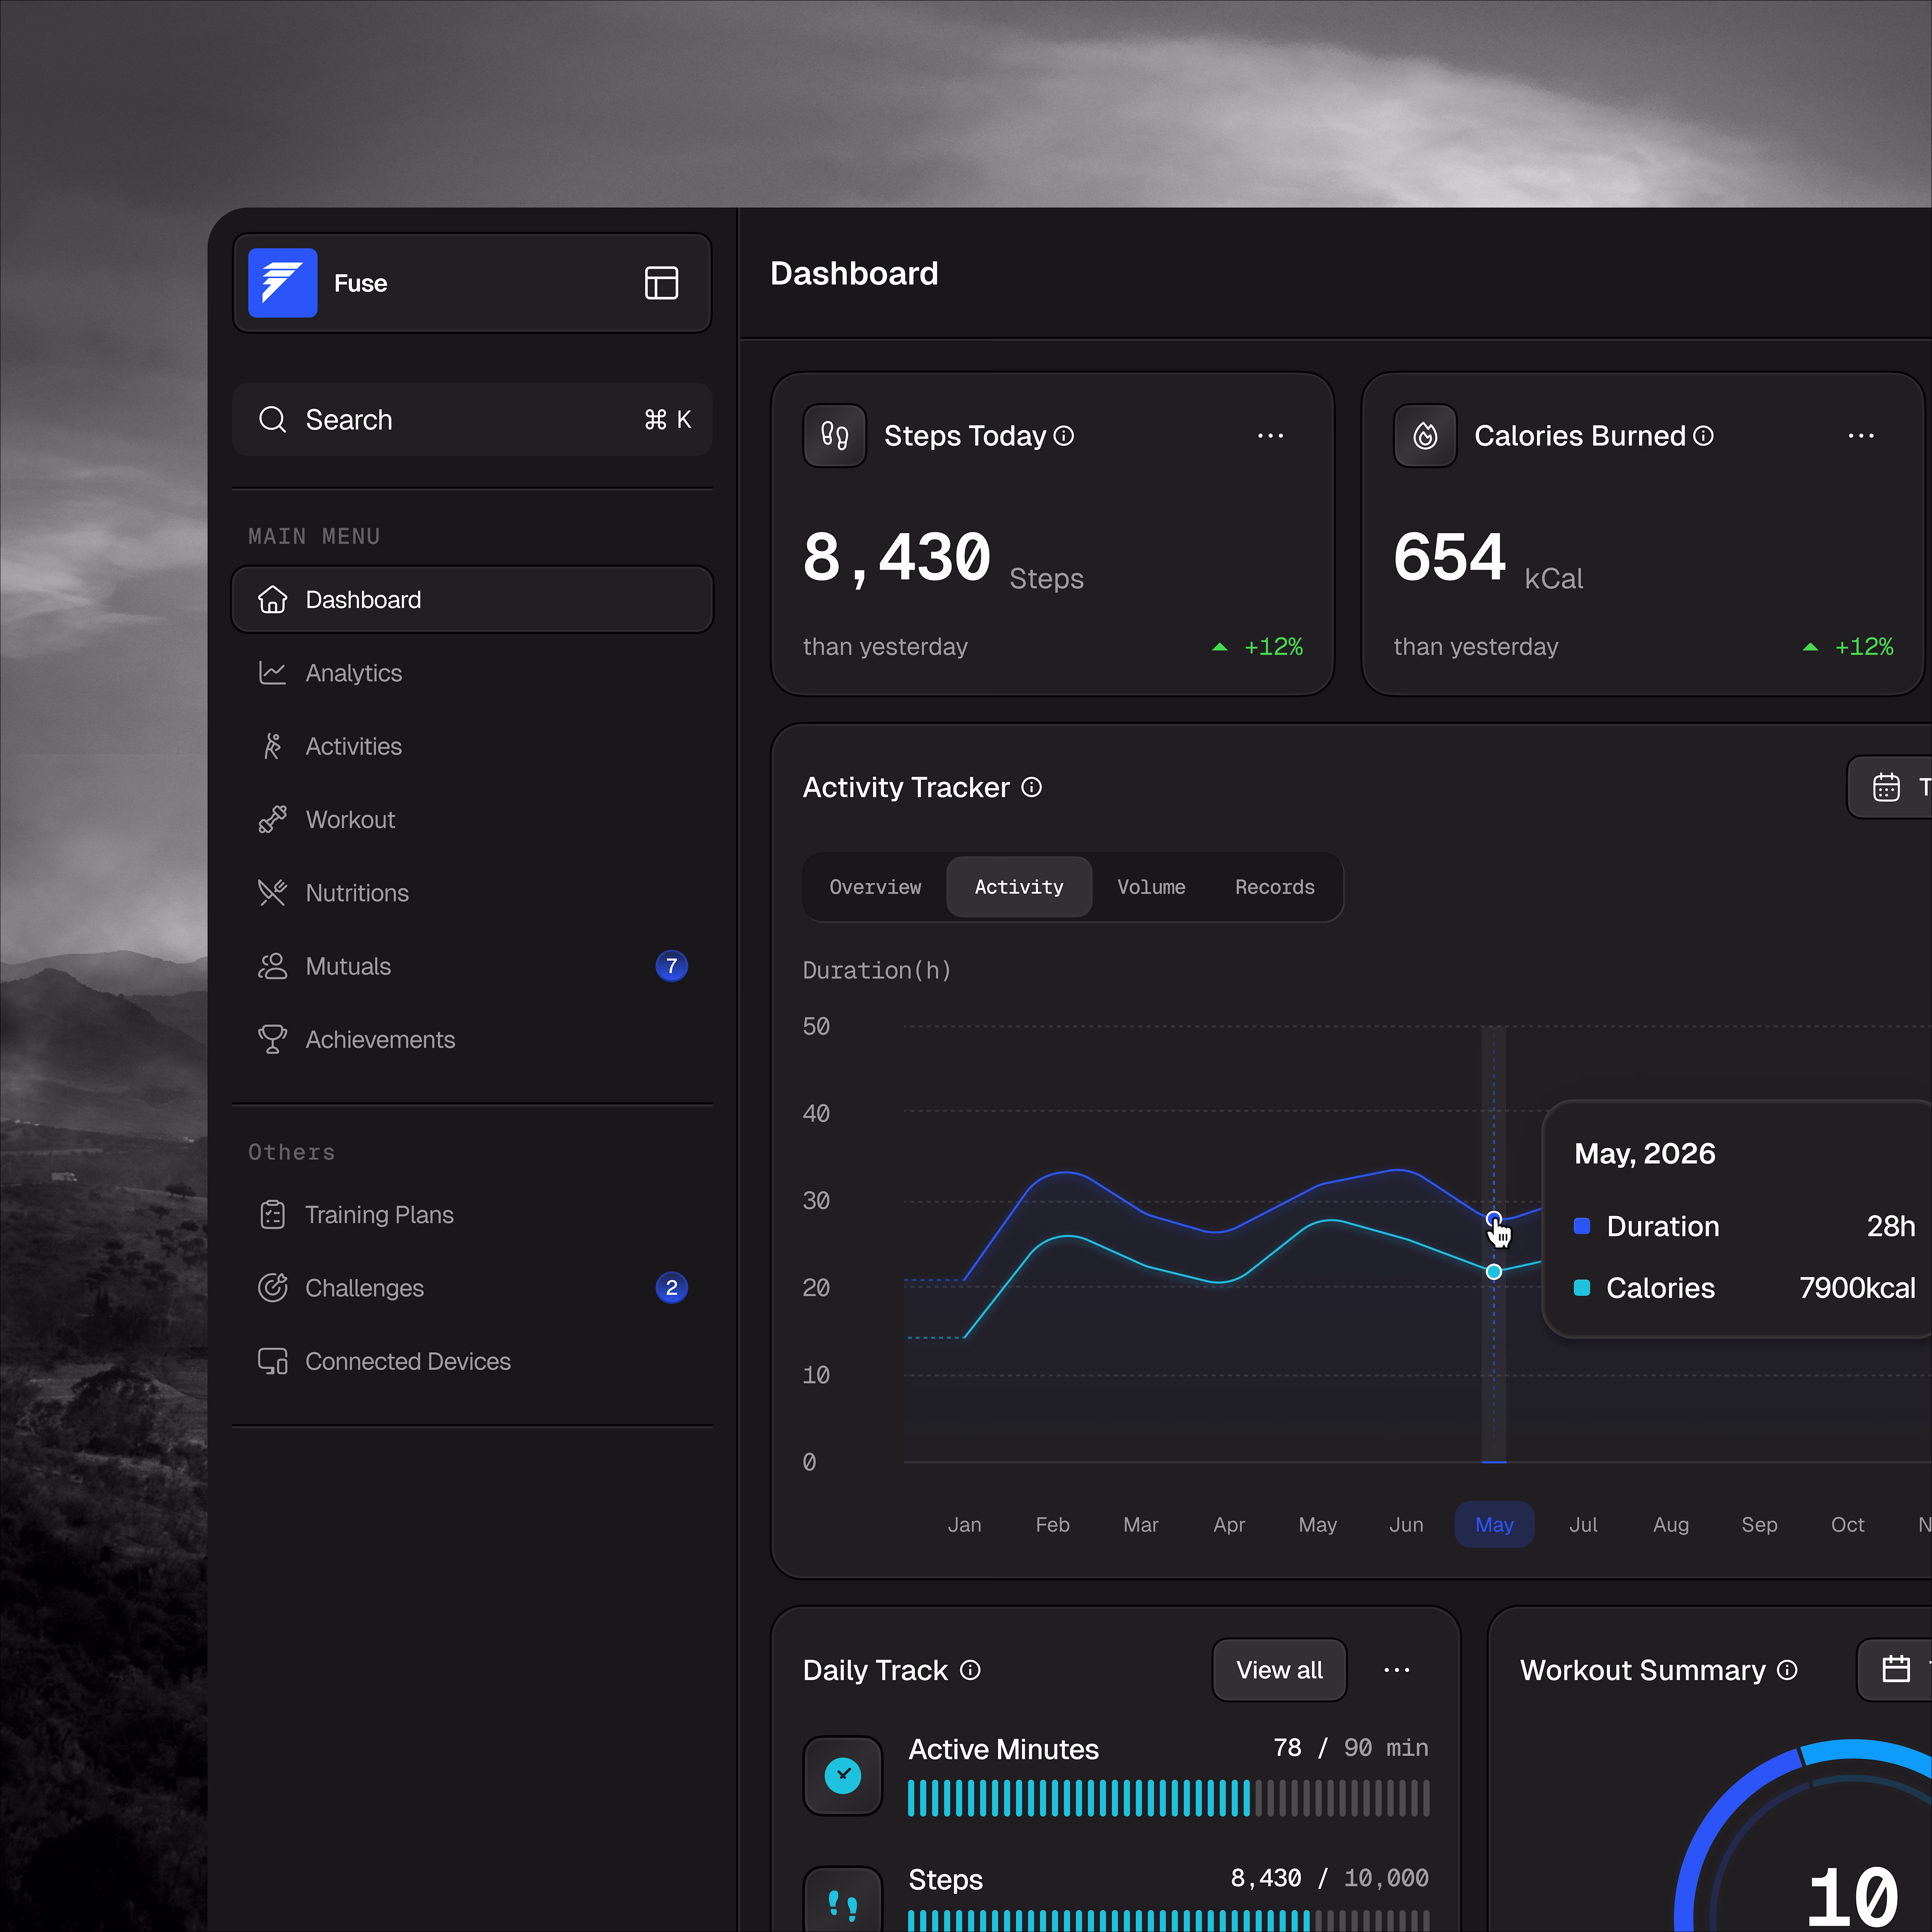Click the +12% change on Calories Burned

(1864, 647)
